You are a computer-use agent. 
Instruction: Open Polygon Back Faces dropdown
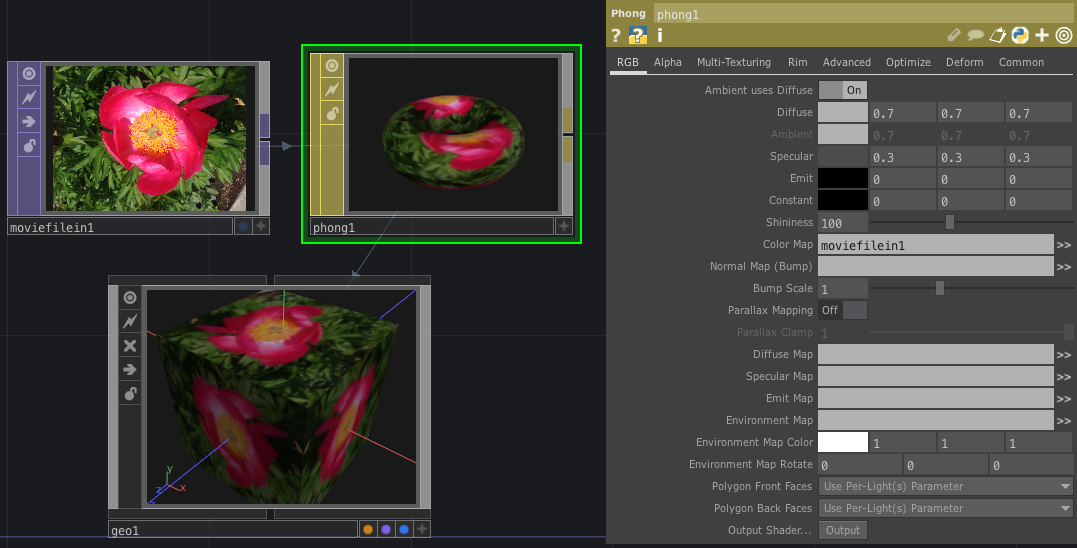tap(946, 508)
